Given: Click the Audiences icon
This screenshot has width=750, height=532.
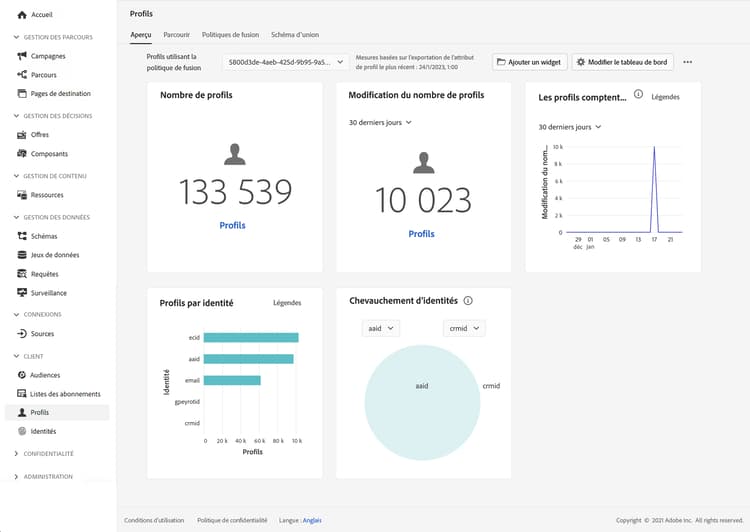Looking at the screenshot, I should pos(22,375).
